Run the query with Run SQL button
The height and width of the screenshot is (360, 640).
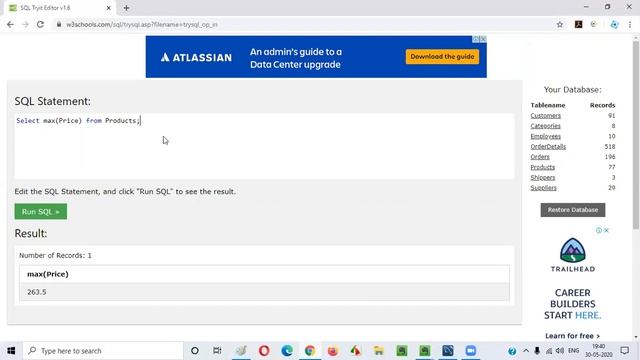[41, 211]
